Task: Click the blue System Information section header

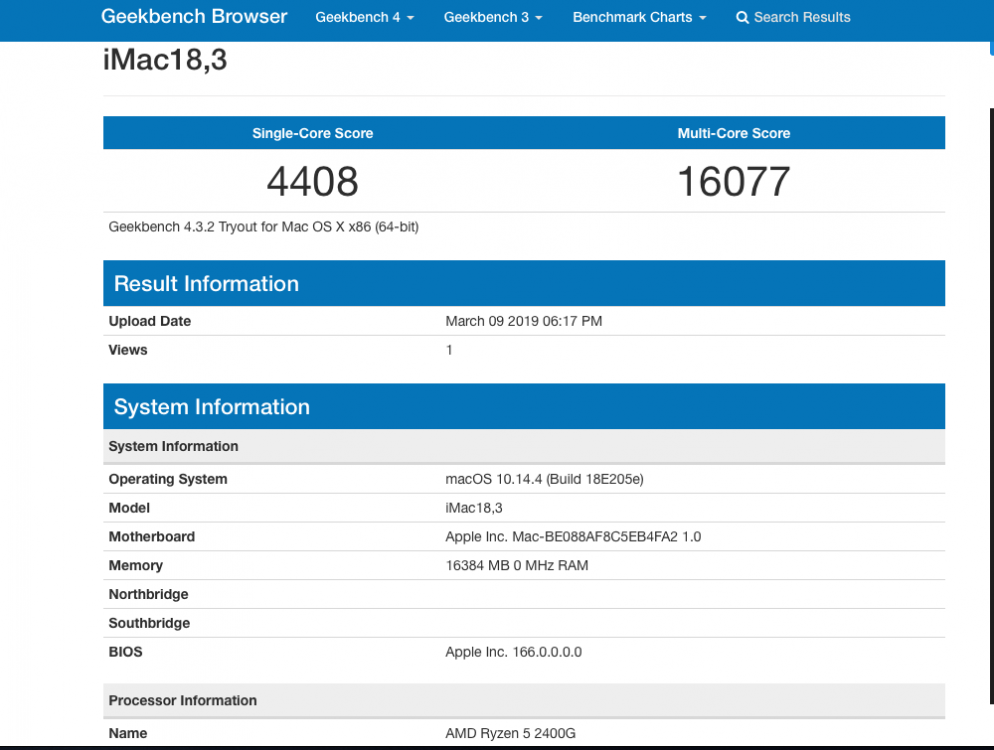Action: point(524,406)
